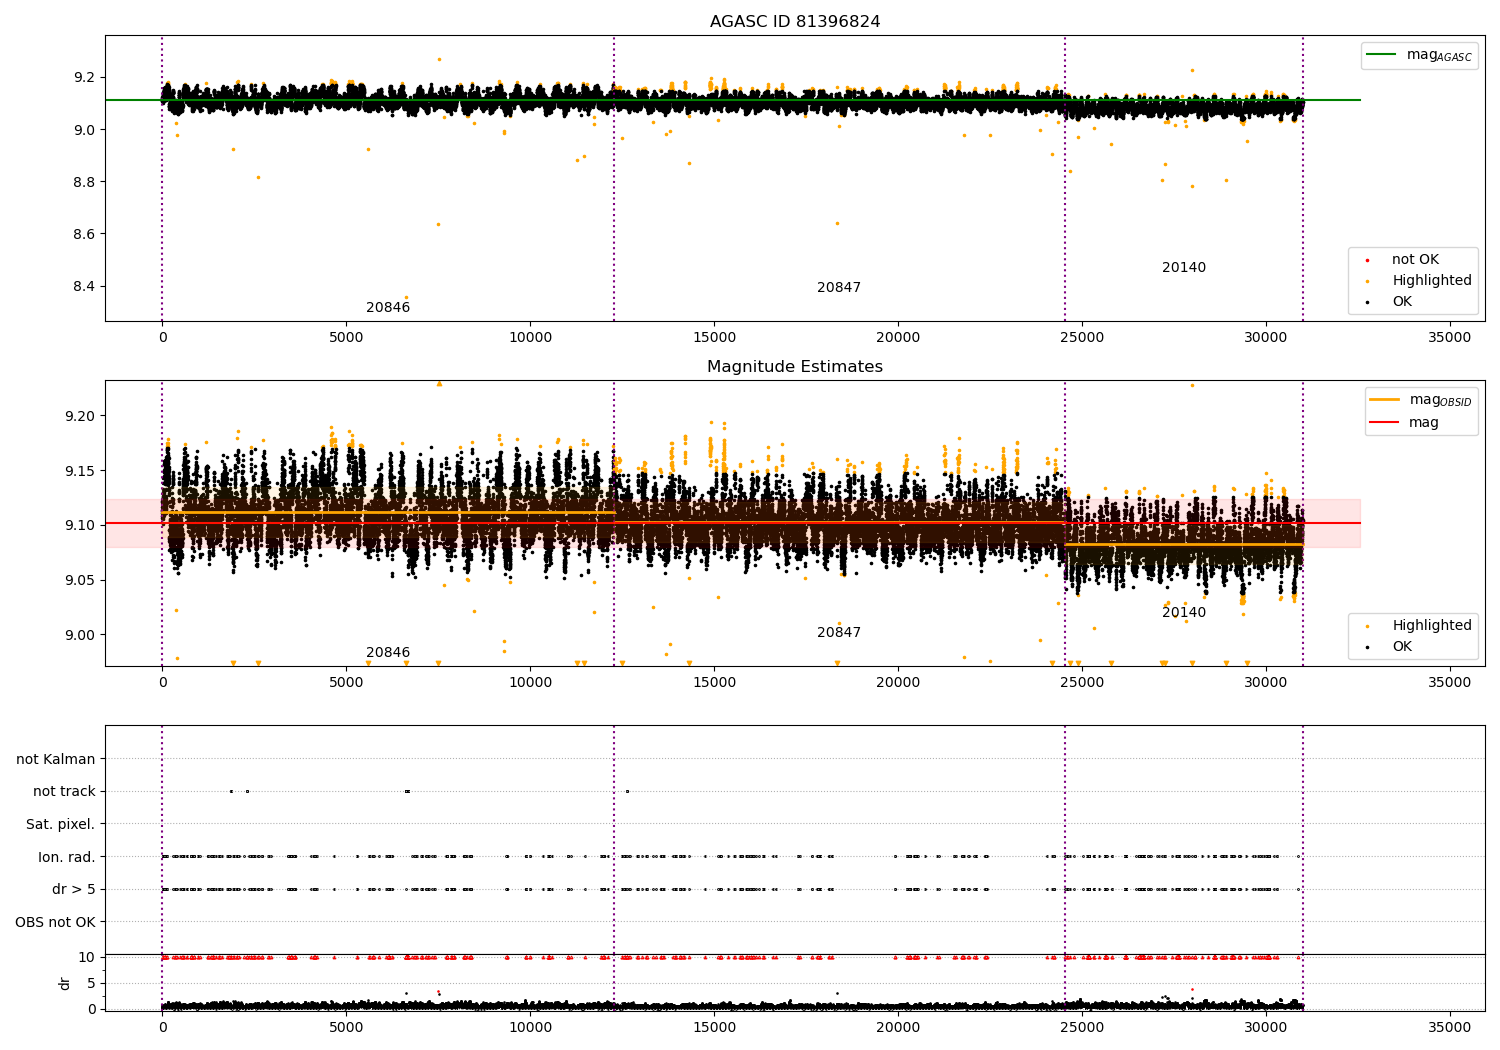The height and width of the screenshot is (1050, 1500).
Task: Click obsid label 20847 in the top plot
Action: [839, 287]
